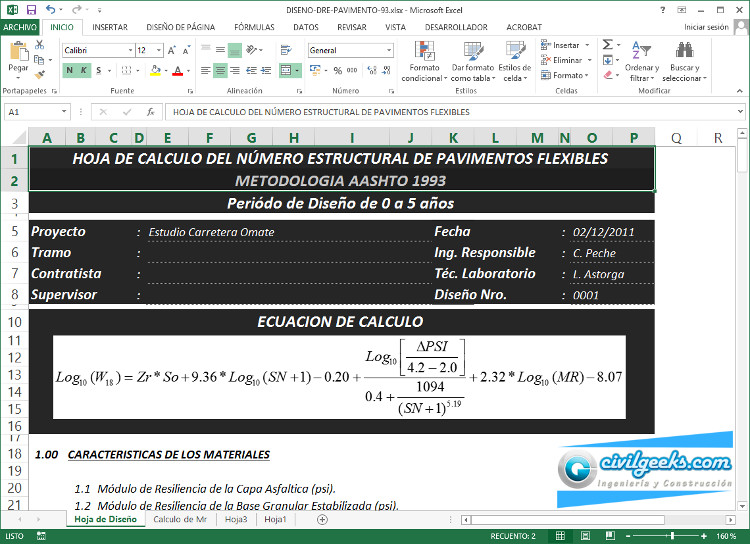
Task: Open the Calibri font name dropdown
Action: (x=130, y=50)
